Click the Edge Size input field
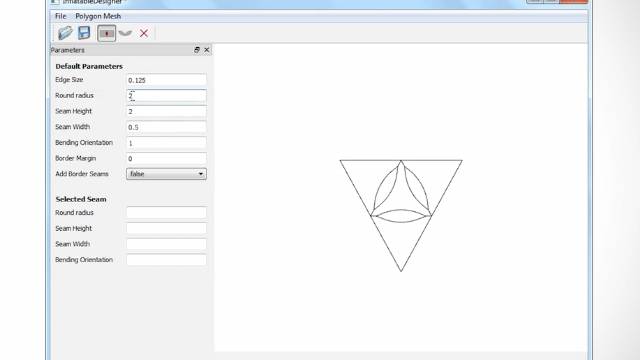Image resolution: width=640 pixels, height=360 pixels. 166,80
